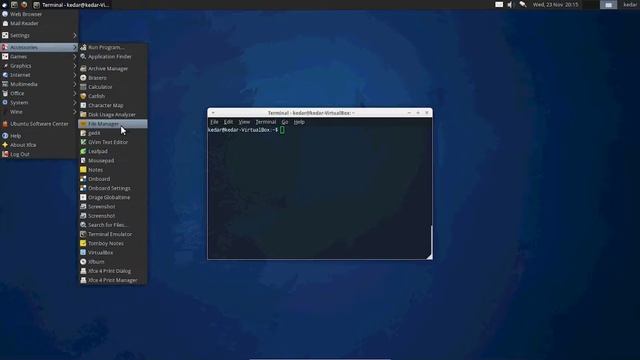Open terminal window menu button in titlebar

pos(213,113)
